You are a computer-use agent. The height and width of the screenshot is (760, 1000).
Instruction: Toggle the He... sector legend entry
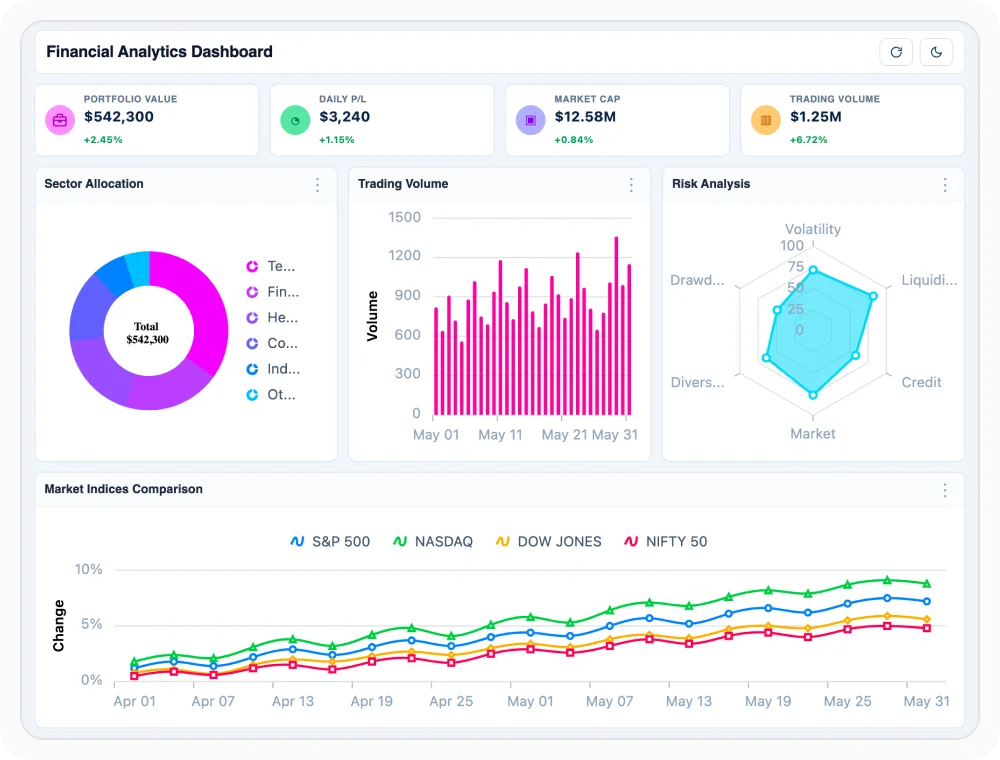coord(272,318)
